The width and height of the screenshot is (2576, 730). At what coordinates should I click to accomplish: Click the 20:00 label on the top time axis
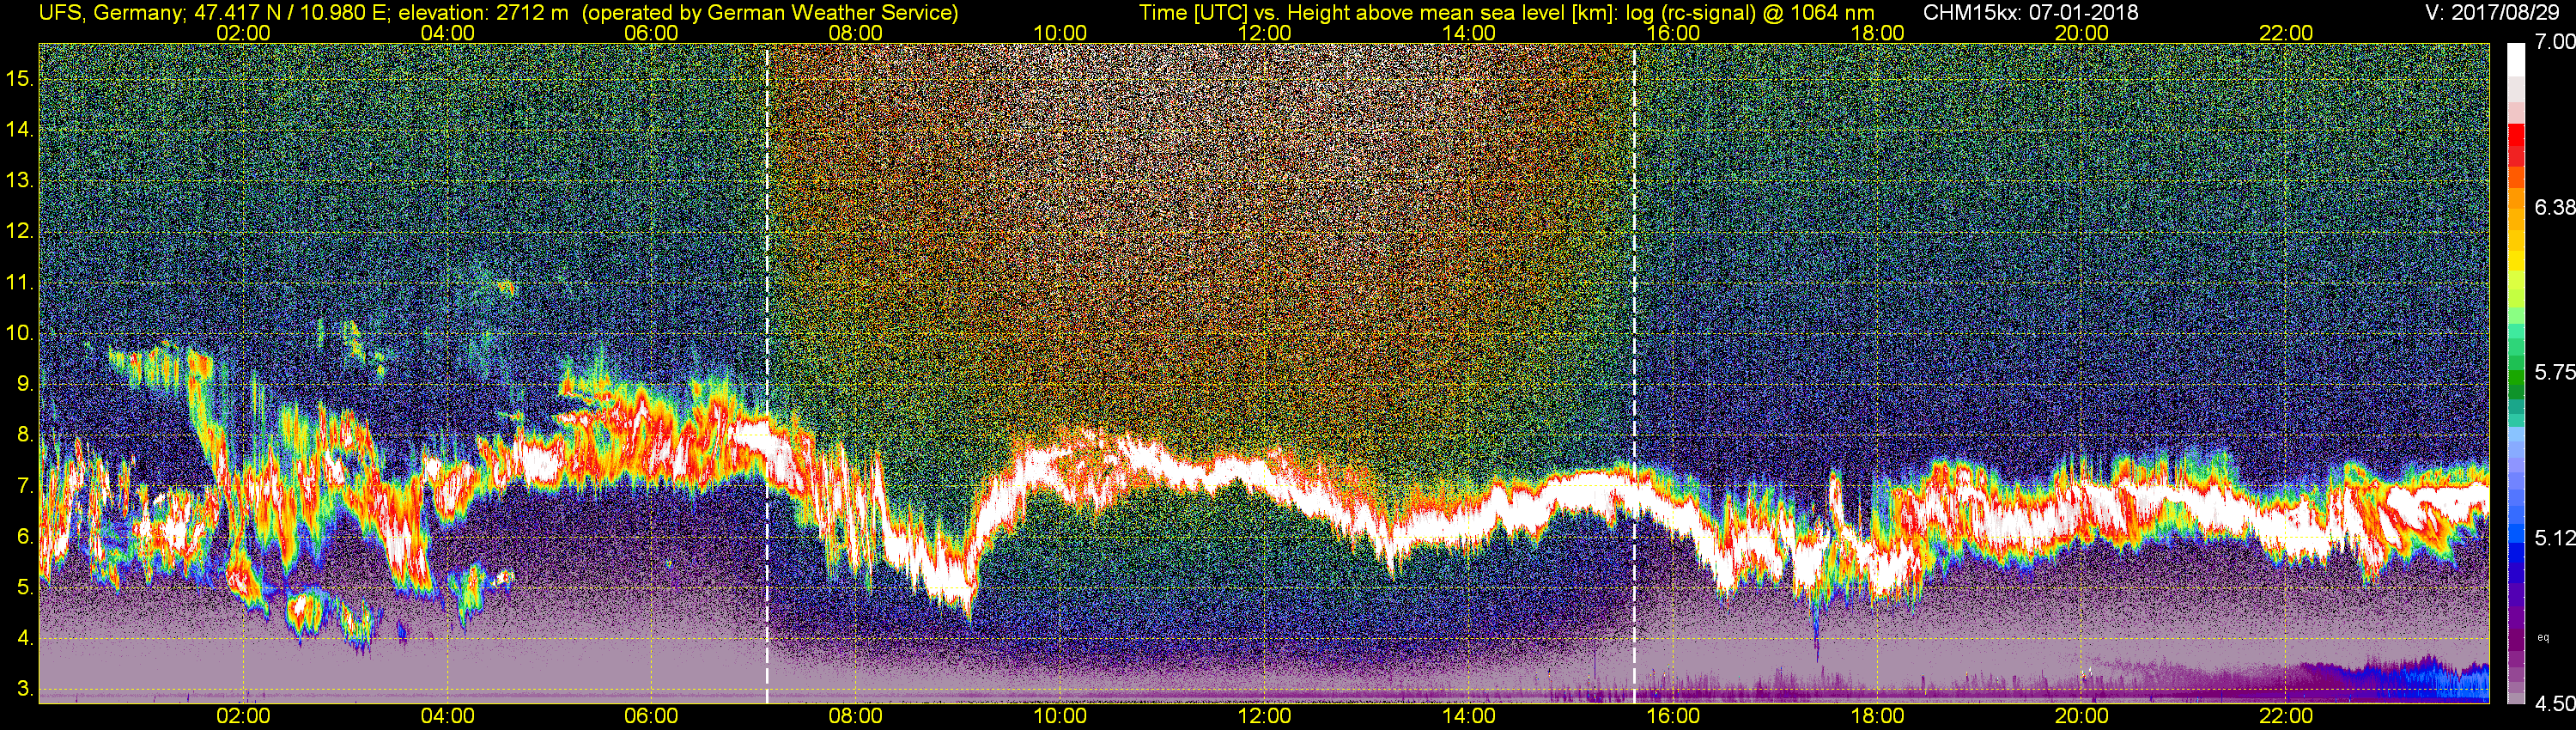pos(2082,33)
